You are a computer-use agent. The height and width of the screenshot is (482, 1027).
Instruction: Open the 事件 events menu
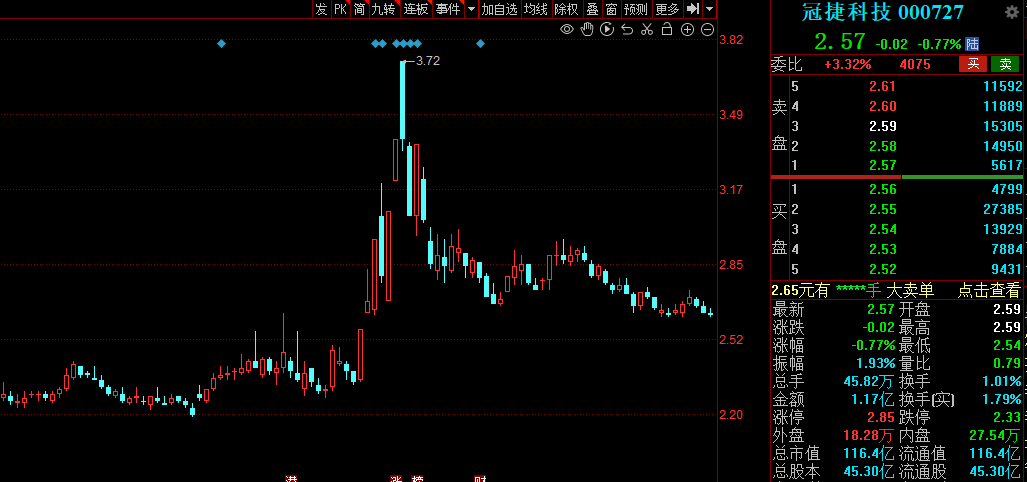pos(448,9)
